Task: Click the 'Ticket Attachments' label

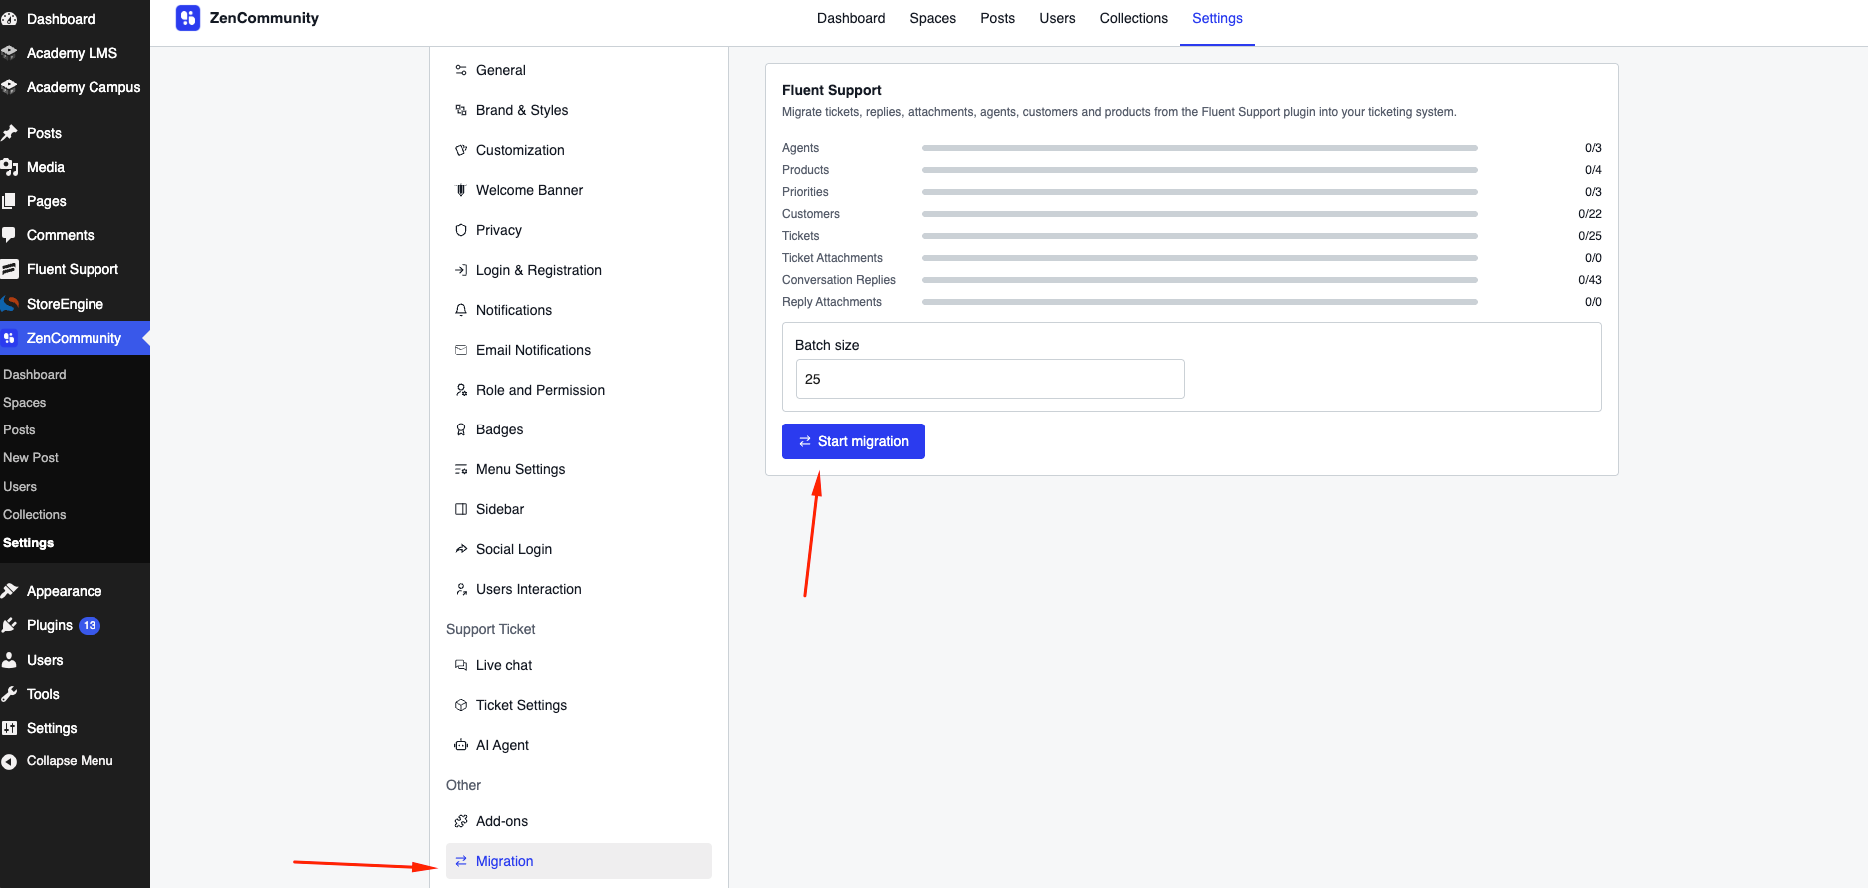Action: pyautogui.click(x=833, y=258)
